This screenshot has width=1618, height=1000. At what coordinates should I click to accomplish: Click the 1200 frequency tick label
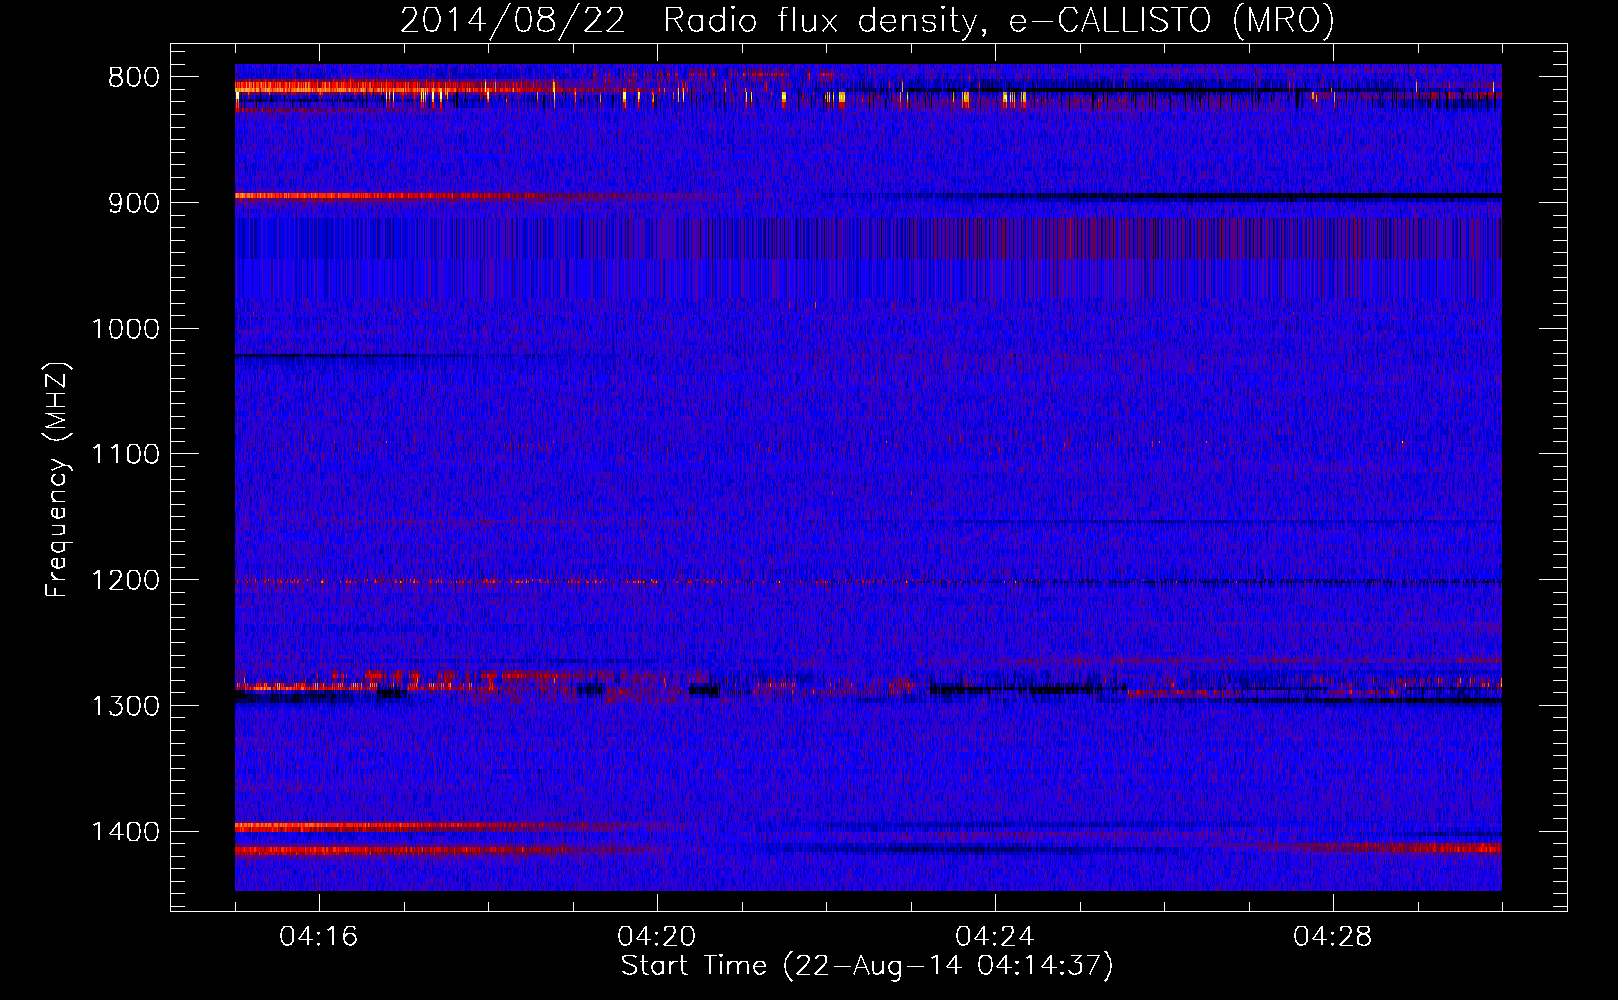(x=125, y=580)
